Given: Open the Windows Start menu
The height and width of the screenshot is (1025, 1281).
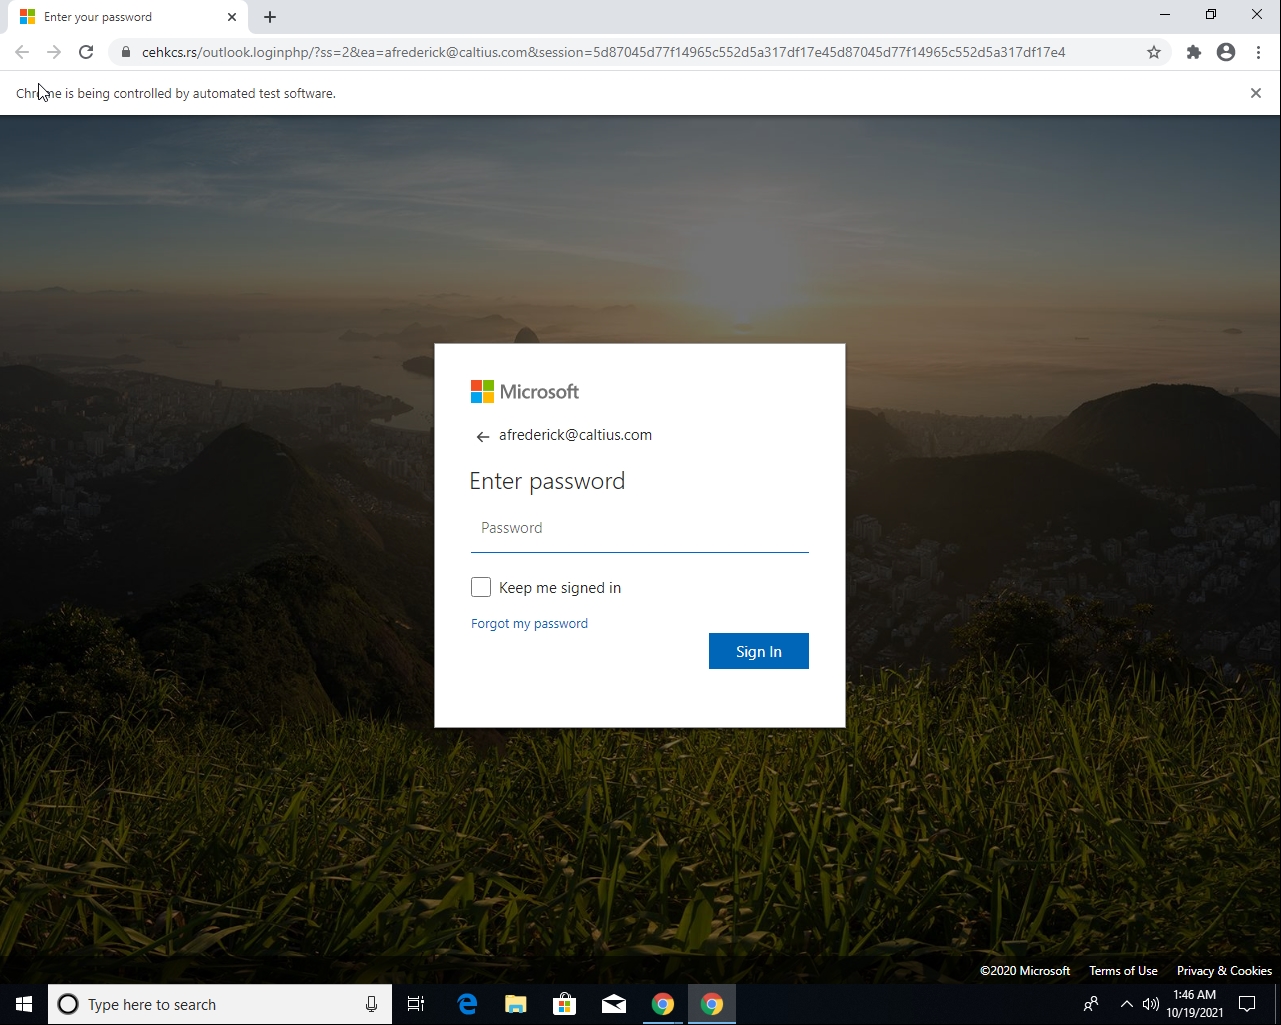Looking at the screenshot, I should click(24, 1004).
